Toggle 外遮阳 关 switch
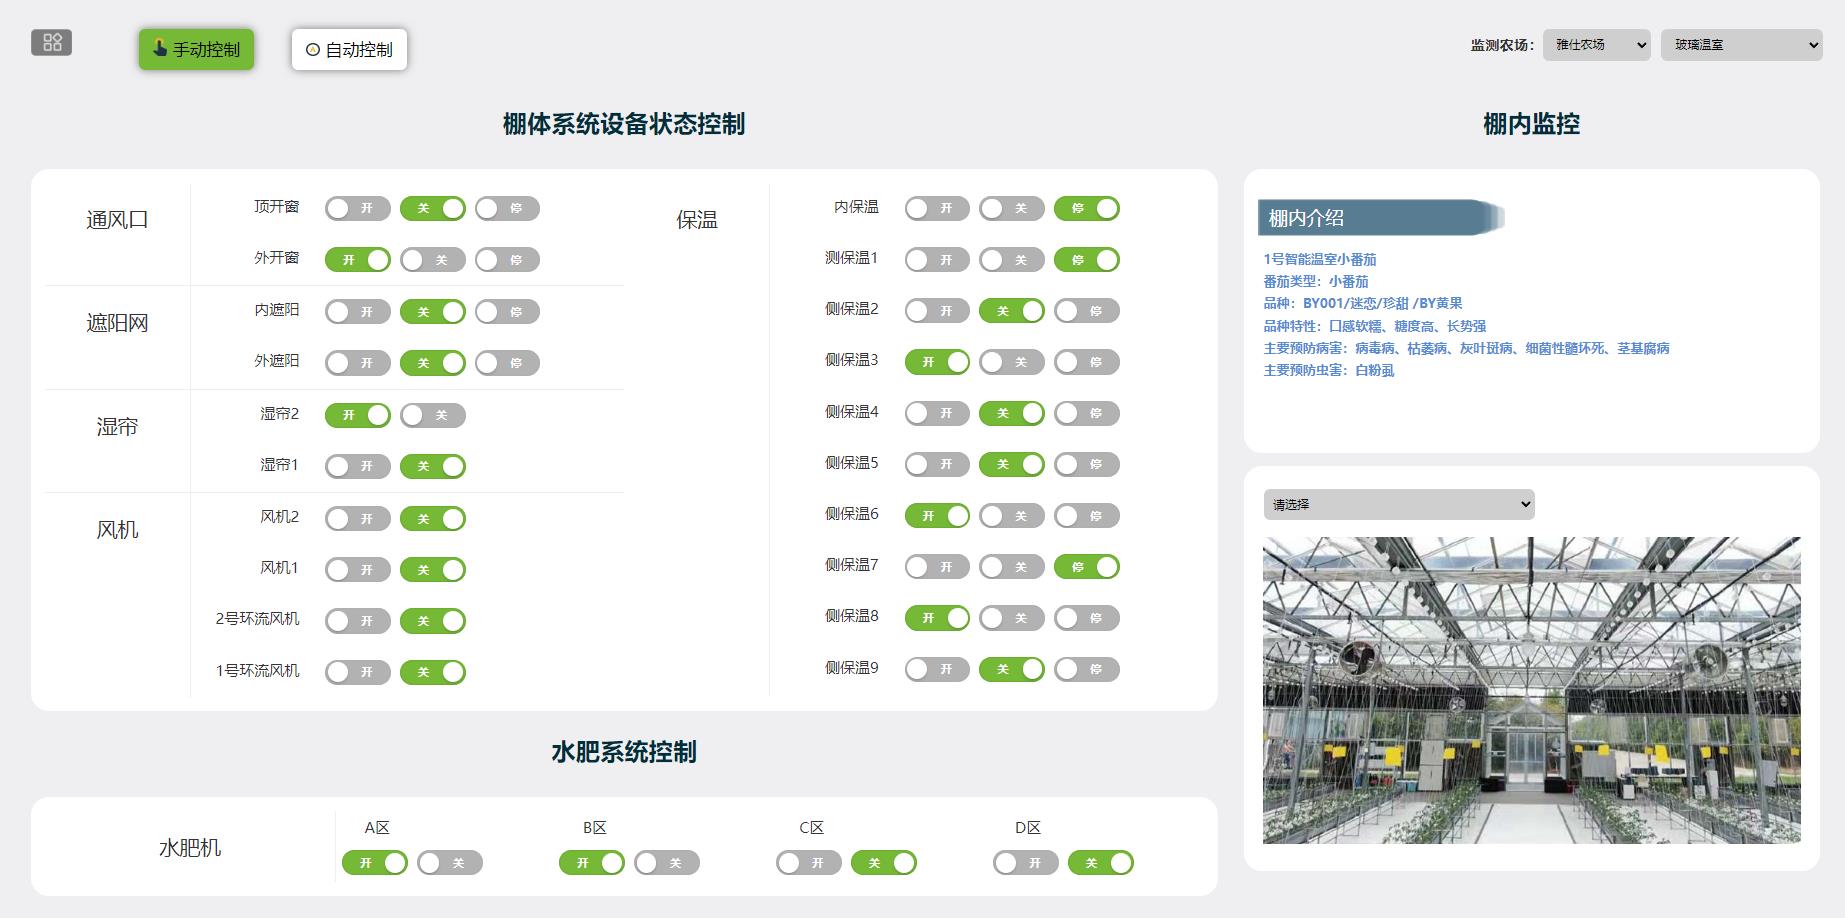Screen dimensions: 1845x918 point(432,363)
